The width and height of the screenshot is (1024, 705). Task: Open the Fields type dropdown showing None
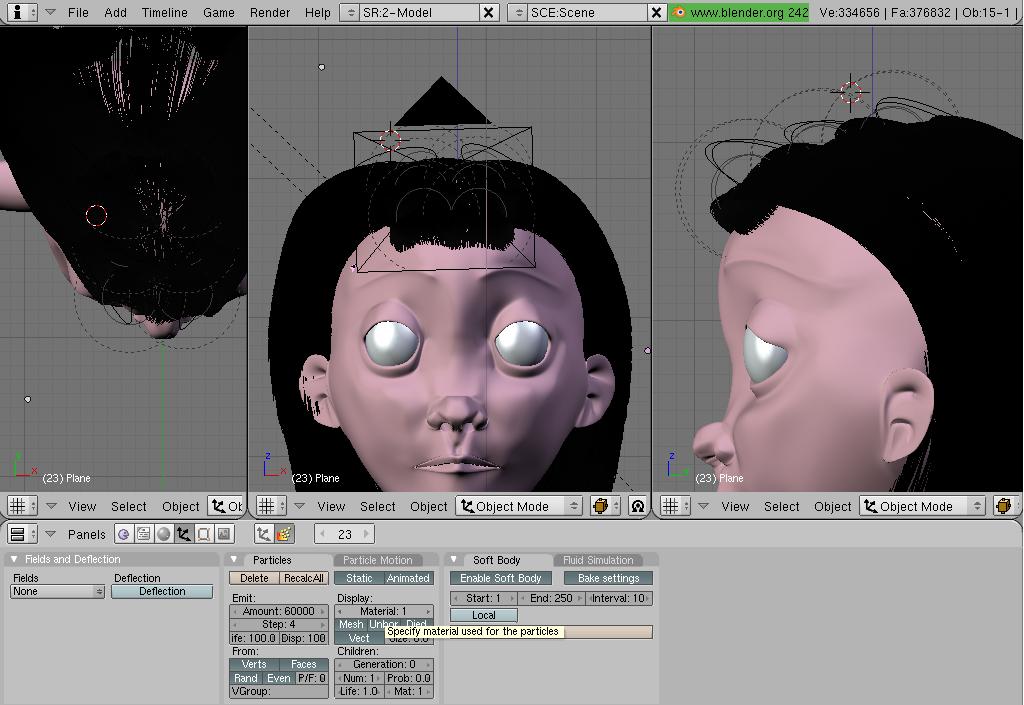[57, 591]
